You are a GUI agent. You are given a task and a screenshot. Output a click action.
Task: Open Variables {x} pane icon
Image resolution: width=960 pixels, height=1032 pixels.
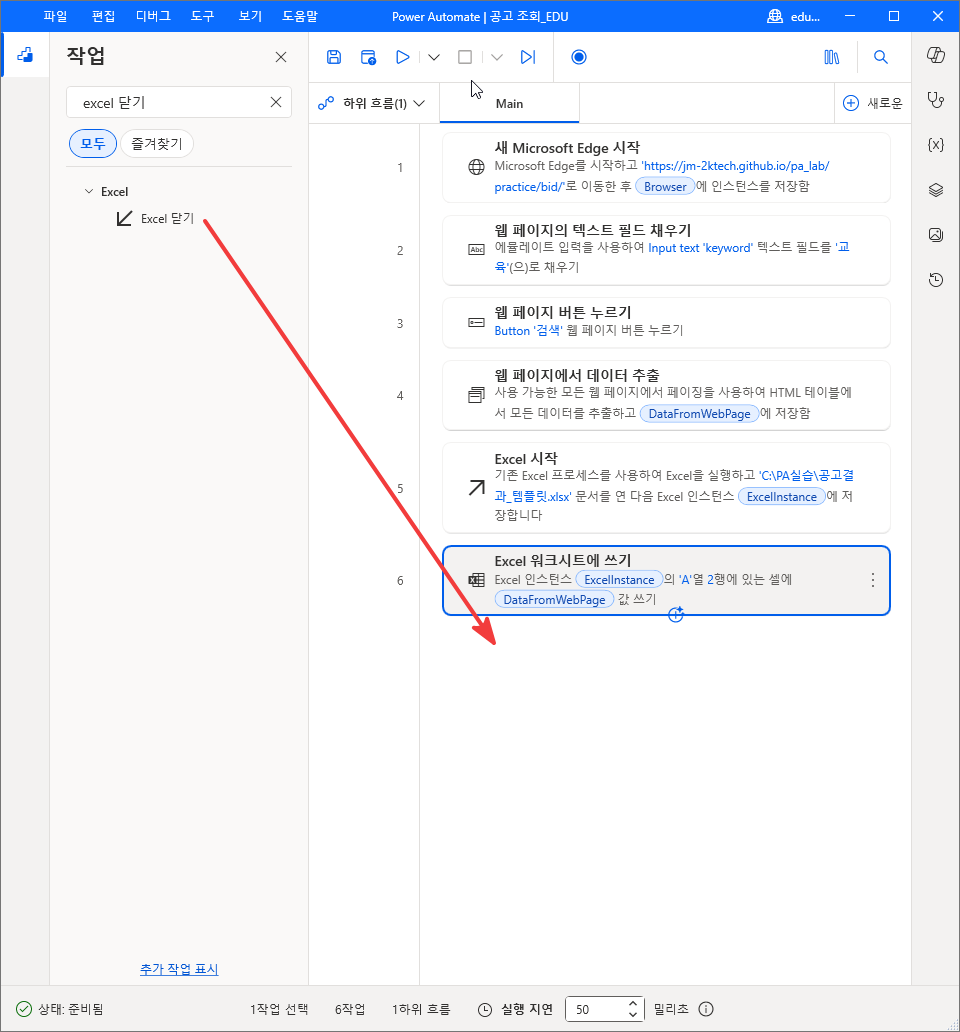[x=936, y=145]
